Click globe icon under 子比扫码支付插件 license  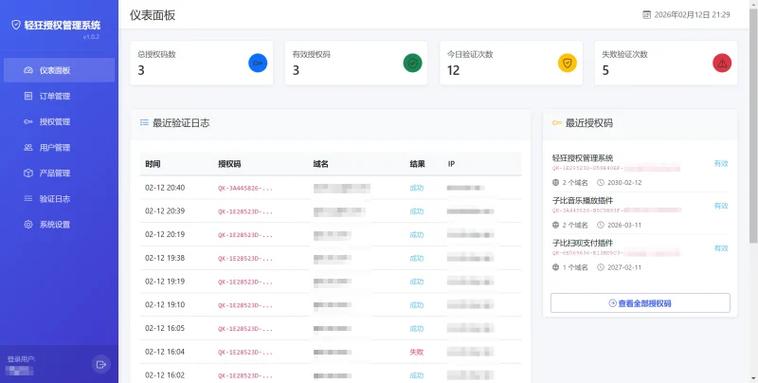pos(555,267)
